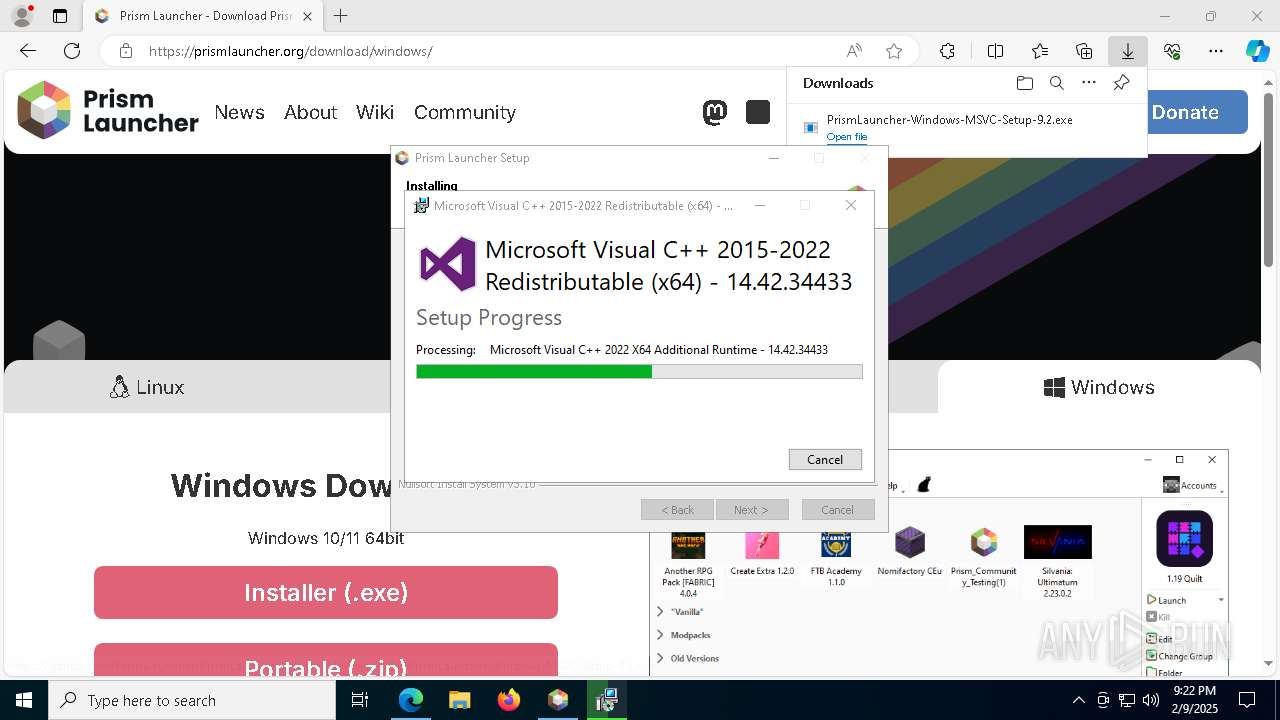This screenshot has width=1280, height=720.
Task: Click the dark square icon beside Mastodon
Action: coord(758,112)
